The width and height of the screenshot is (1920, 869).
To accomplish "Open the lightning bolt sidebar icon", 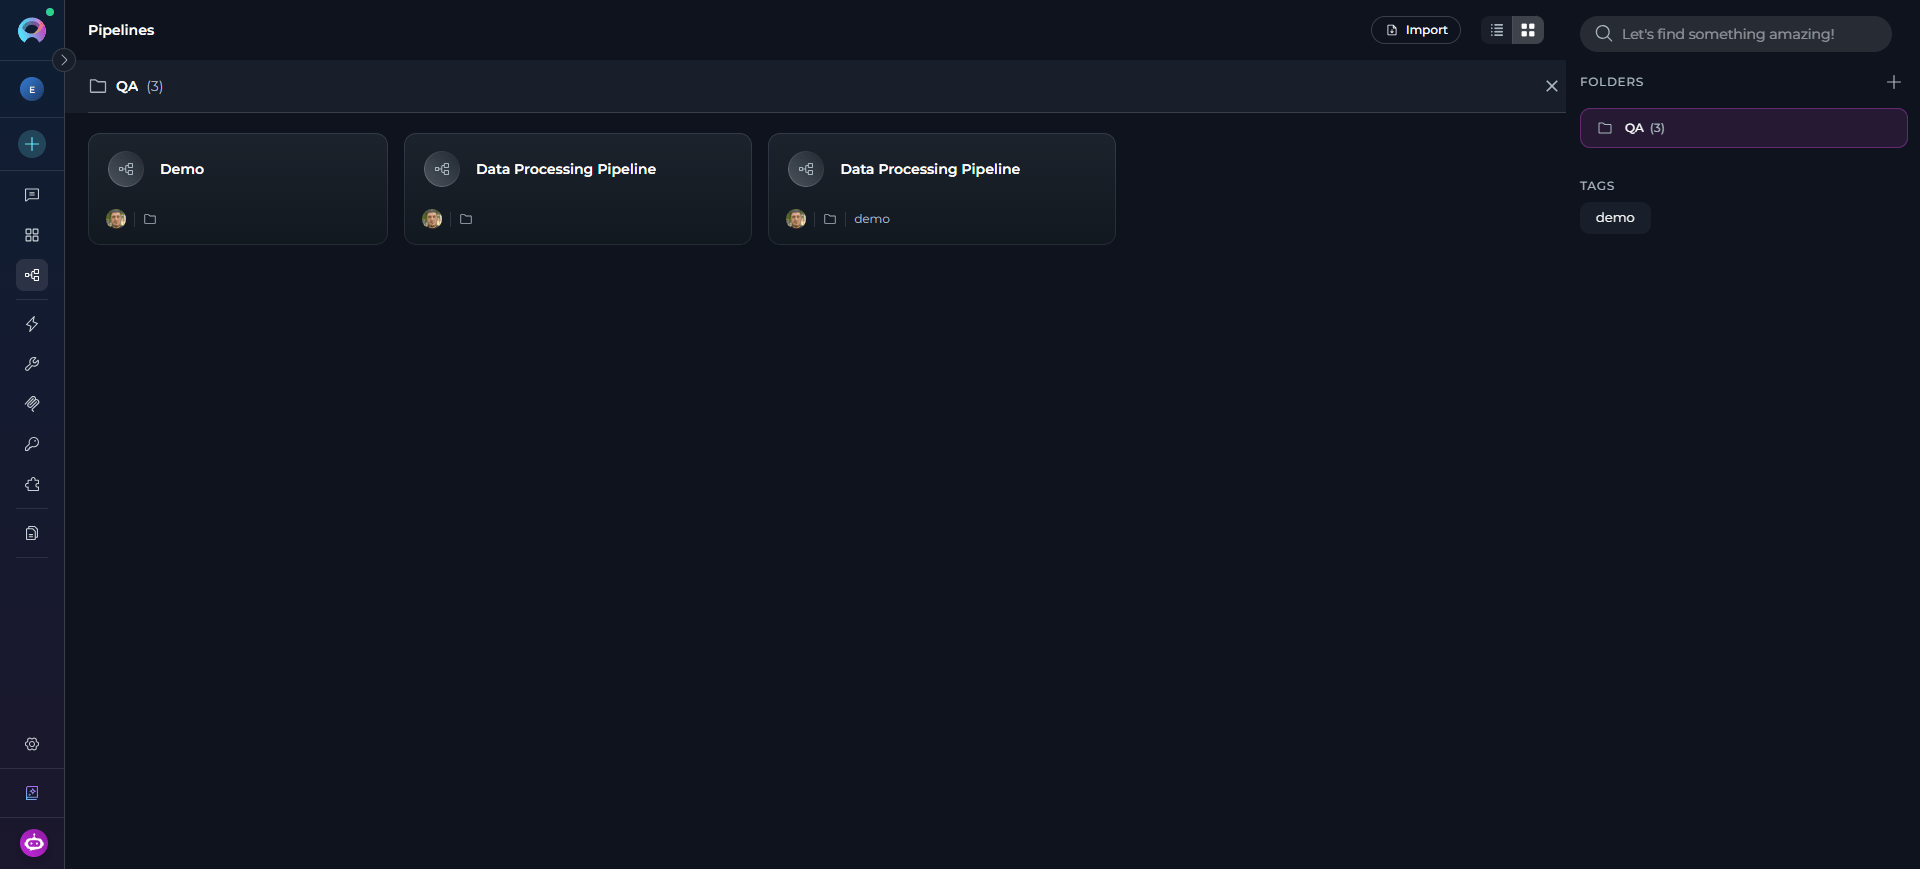I will click(x=32, y=324).
